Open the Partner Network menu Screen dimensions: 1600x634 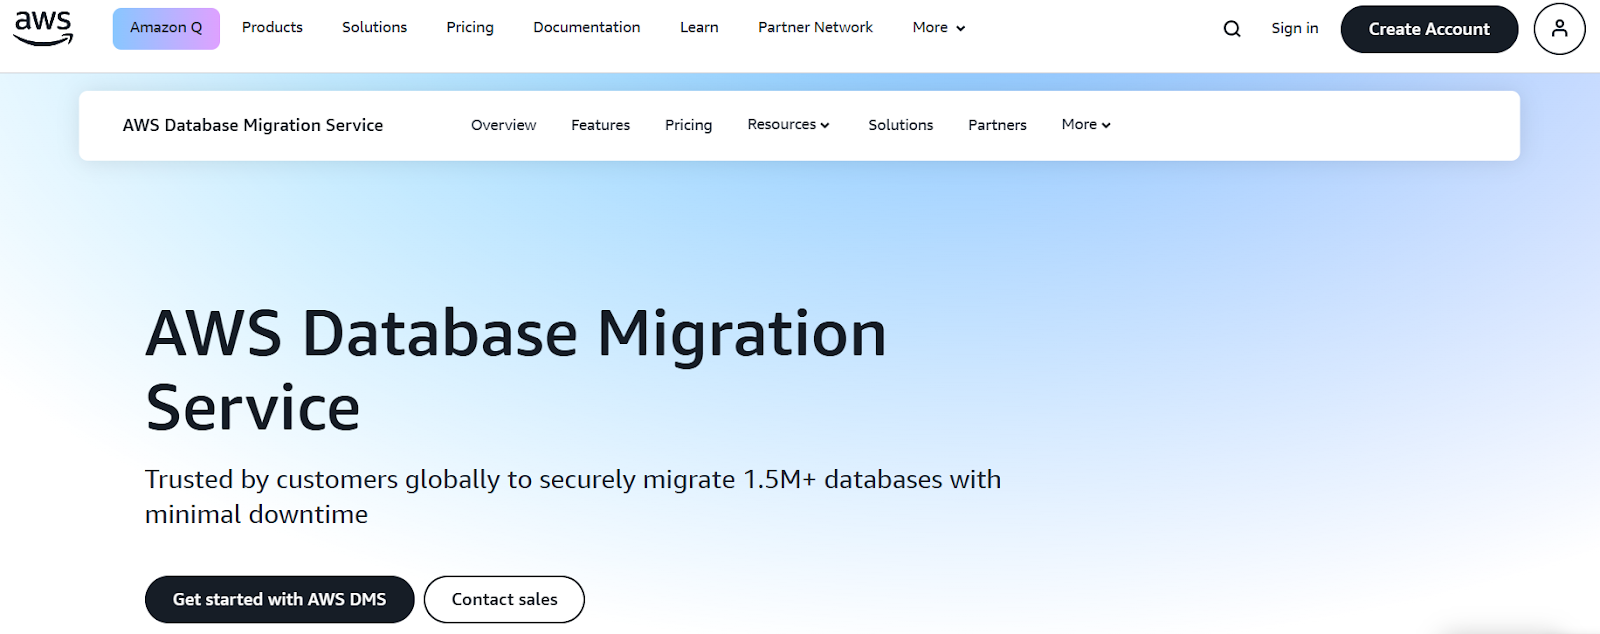pyautogui.click(x=815, y=28)
